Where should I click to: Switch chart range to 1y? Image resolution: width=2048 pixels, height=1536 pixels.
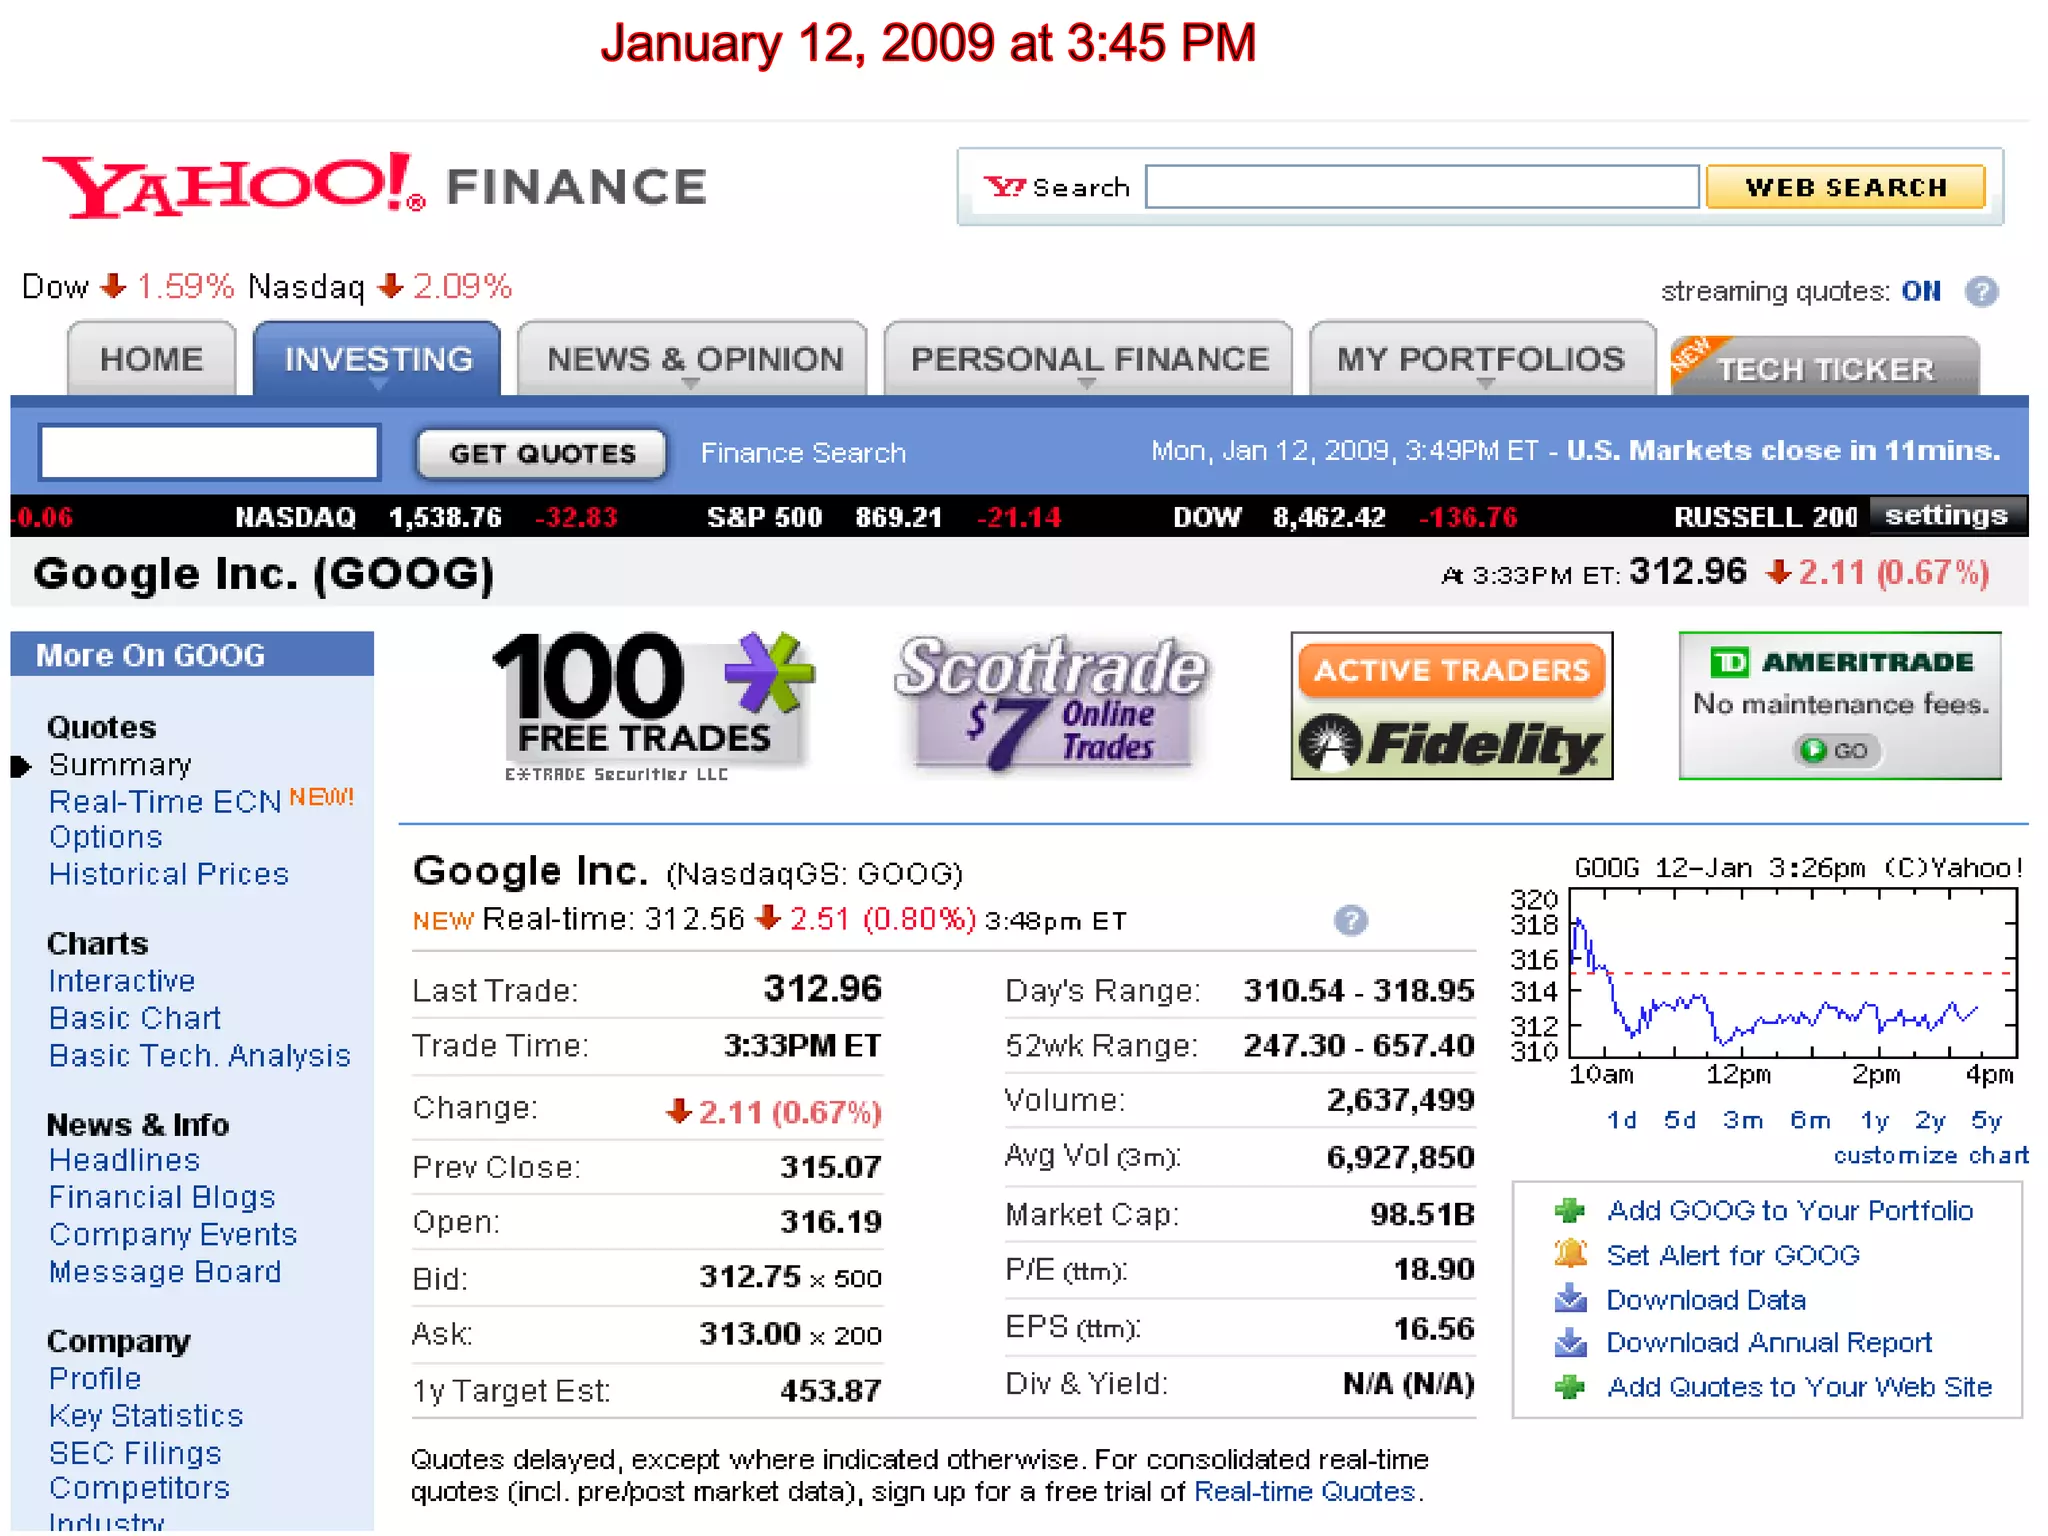(1874, 1120)
